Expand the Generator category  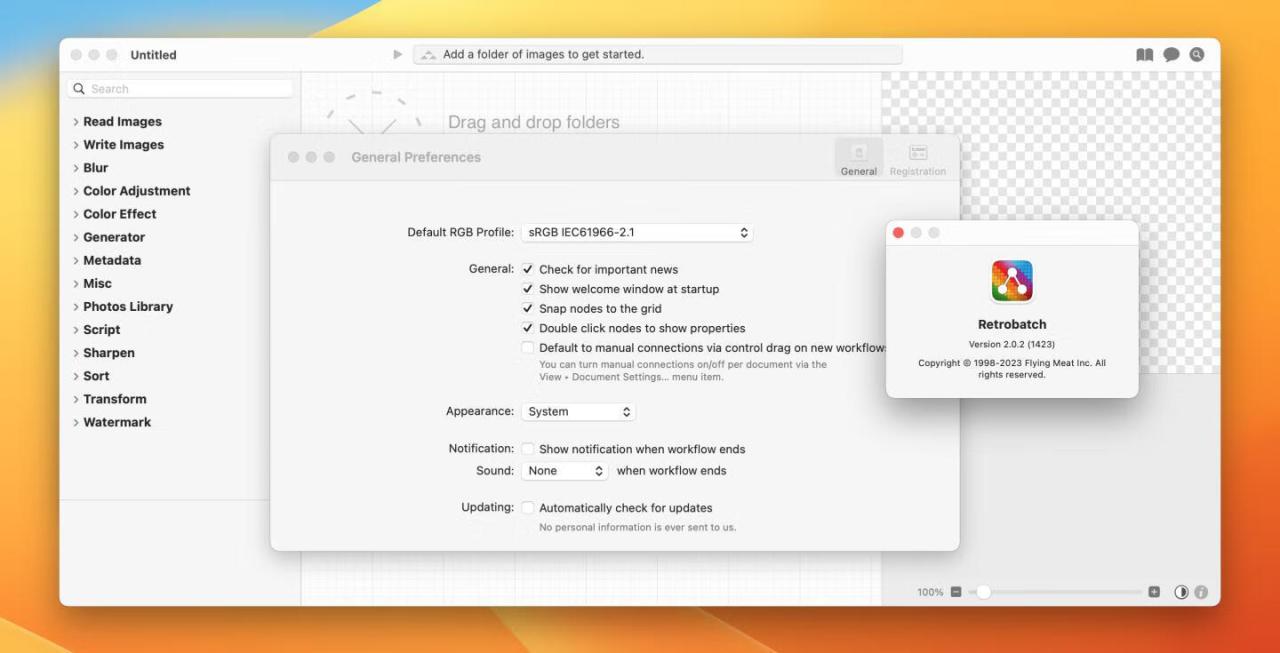tap(76, 237)
